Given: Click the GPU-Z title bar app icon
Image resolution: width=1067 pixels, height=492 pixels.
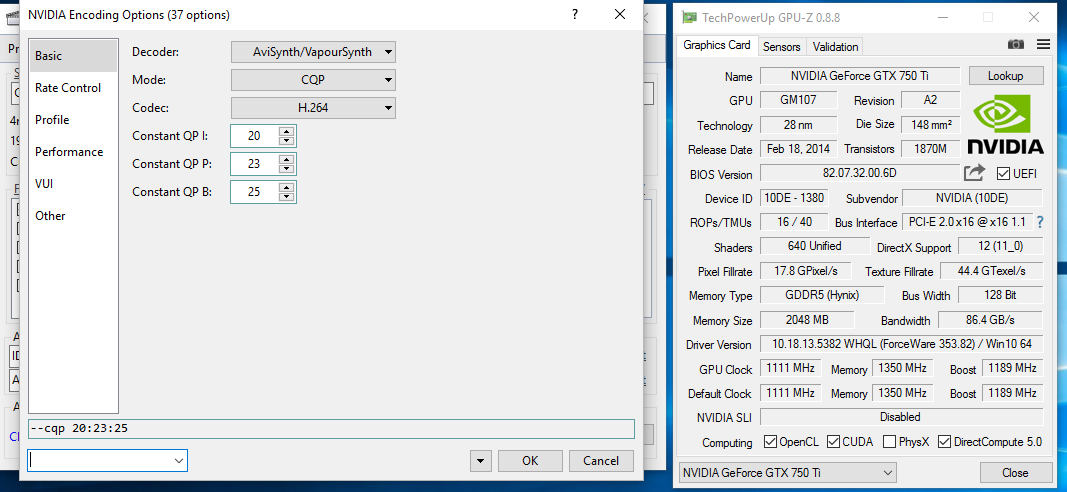Looking at the screenshot, I should coord(689,17).
